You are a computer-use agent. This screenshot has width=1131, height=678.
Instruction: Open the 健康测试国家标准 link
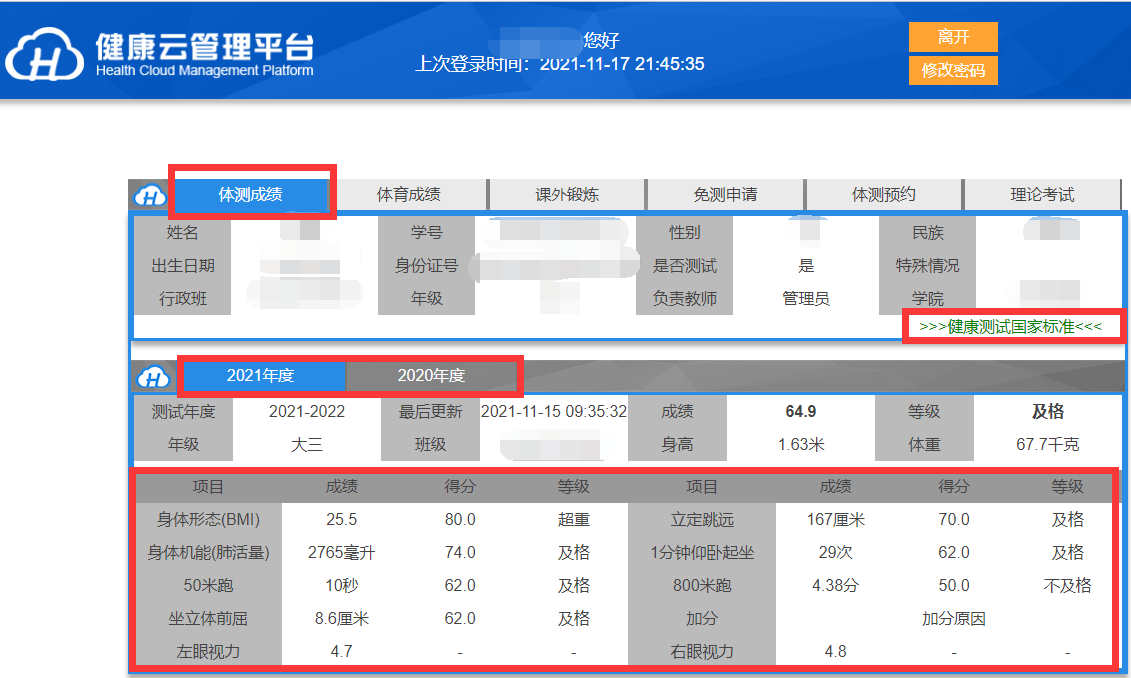[x=1010, y=327]
